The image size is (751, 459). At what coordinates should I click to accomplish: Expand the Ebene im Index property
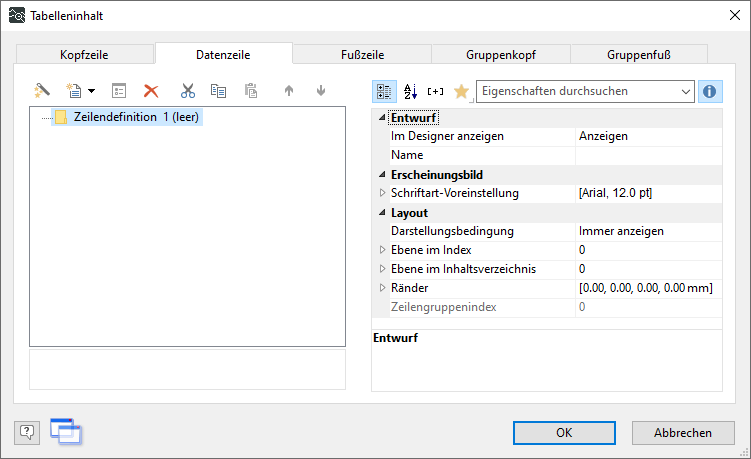point(382,250)
